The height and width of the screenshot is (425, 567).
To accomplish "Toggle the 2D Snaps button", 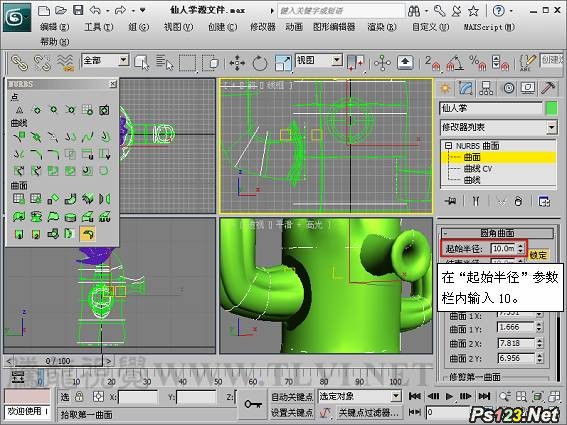I will [432, 63].
